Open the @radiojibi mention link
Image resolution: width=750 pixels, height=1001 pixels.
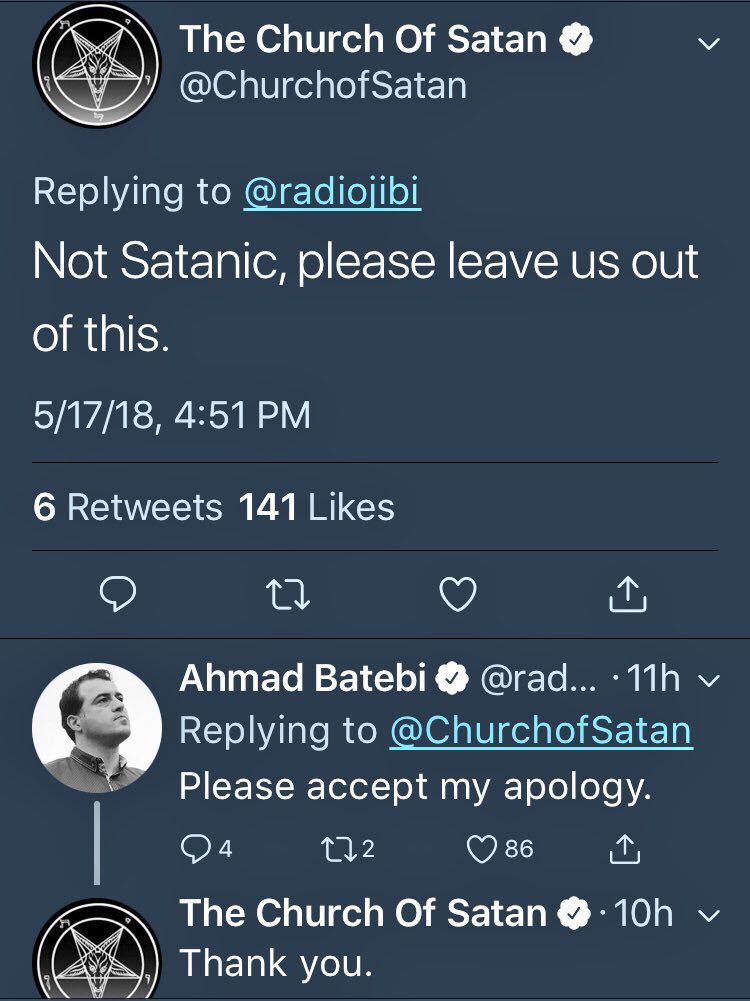tap(332, 191)
